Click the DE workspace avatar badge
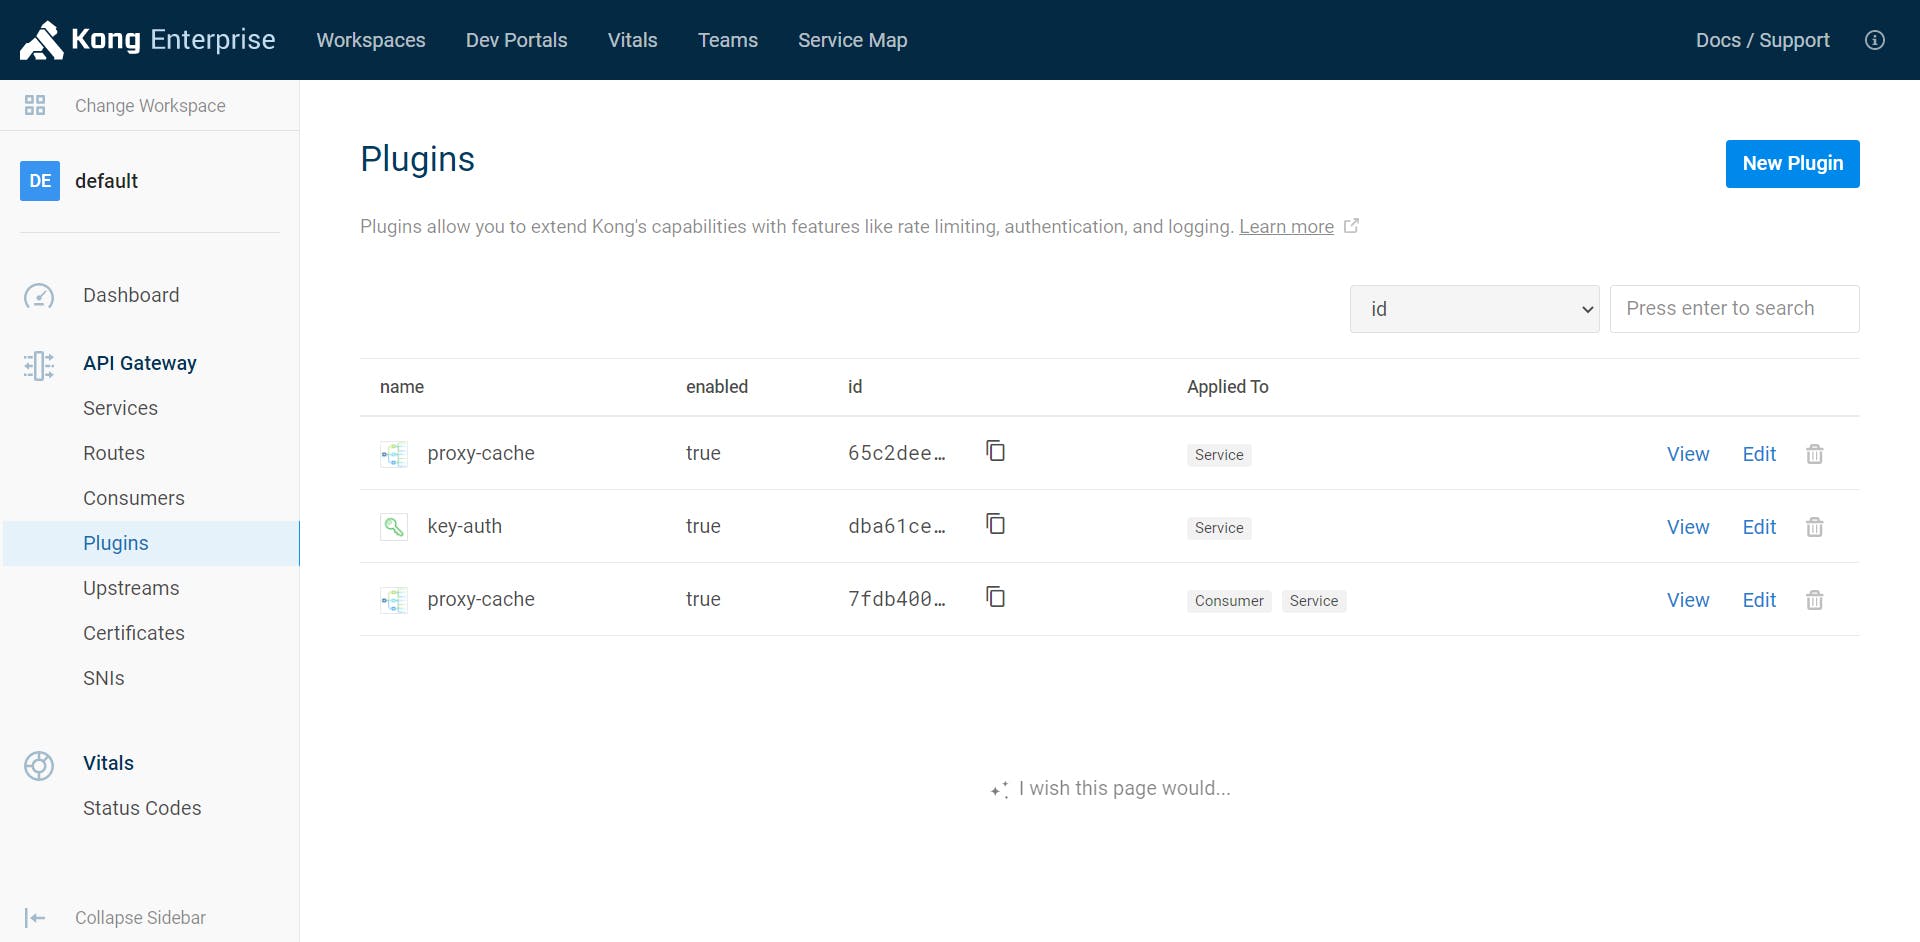Viewport: 1920px width, 942px height. click(40, 181)
